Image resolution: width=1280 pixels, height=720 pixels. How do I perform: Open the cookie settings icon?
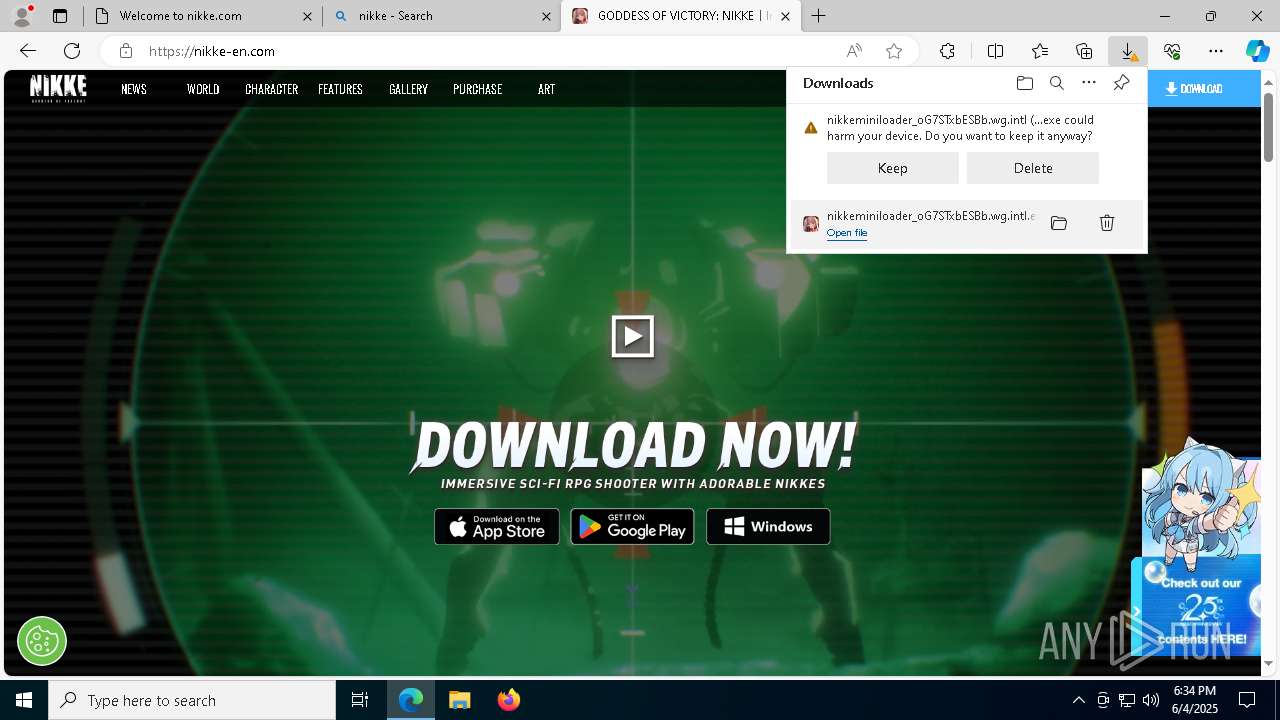pyautogui.click(x=42, y=641)
